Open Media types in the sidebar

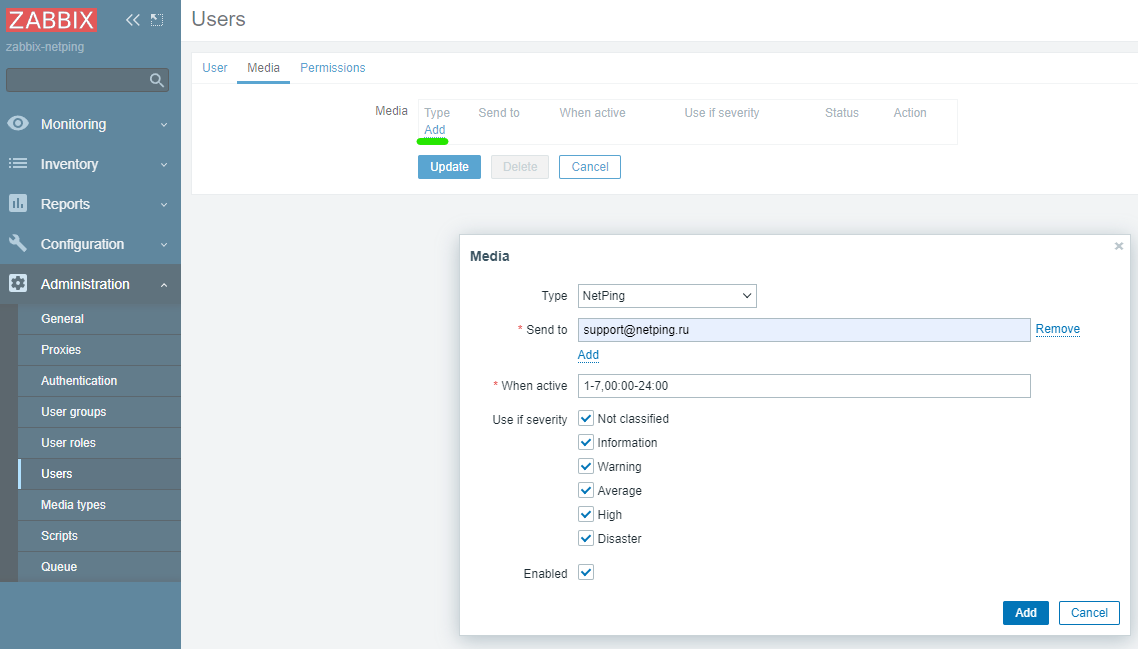(x=73, y=505)
